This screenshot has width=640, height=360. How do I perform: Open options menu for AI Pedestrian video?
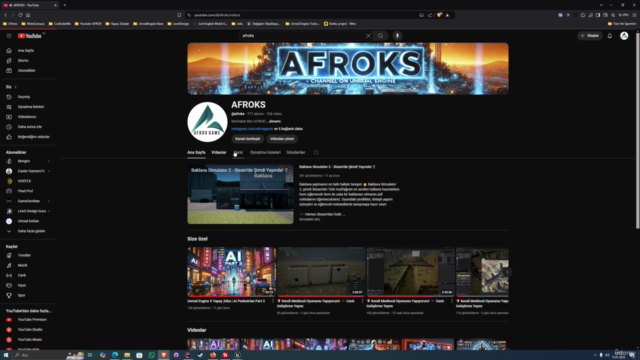point(273,301)
